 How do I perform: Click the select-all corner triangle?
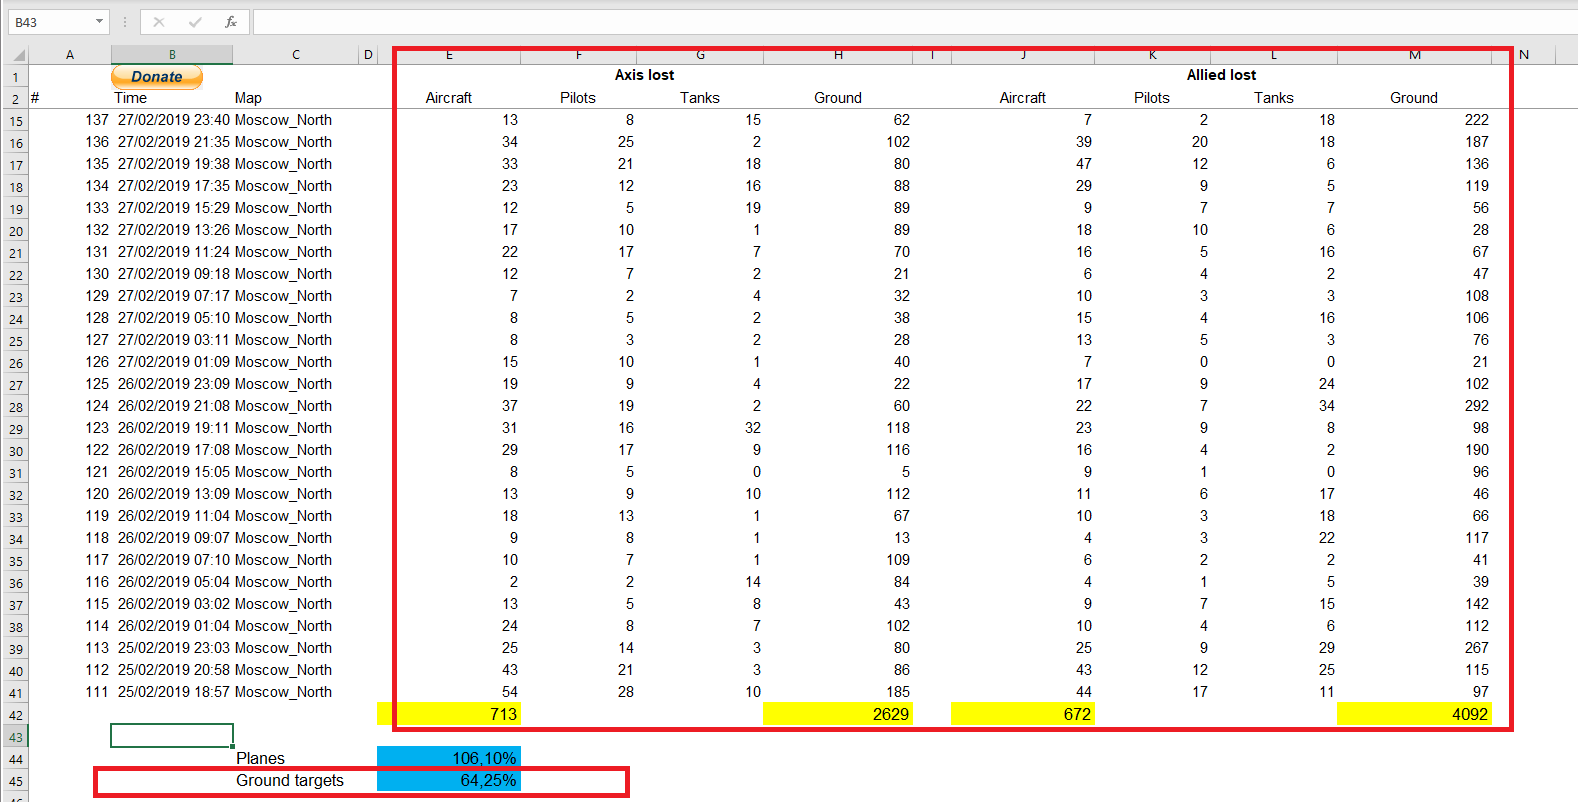pyautogui.click(x=17, y=55)
